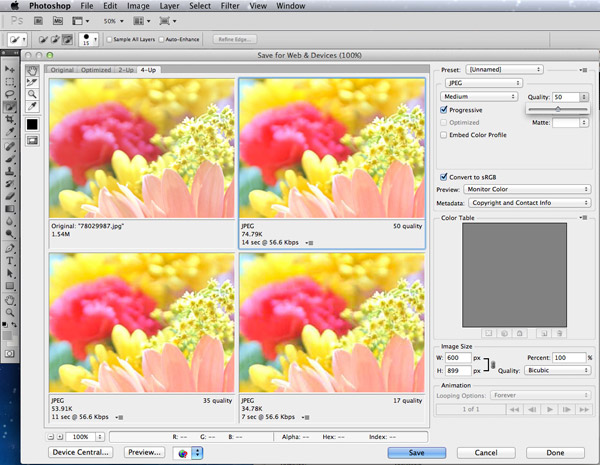Expand the Medium compression quality dropdown
This screenshot has height=465, width=600.
pos(480,96)
